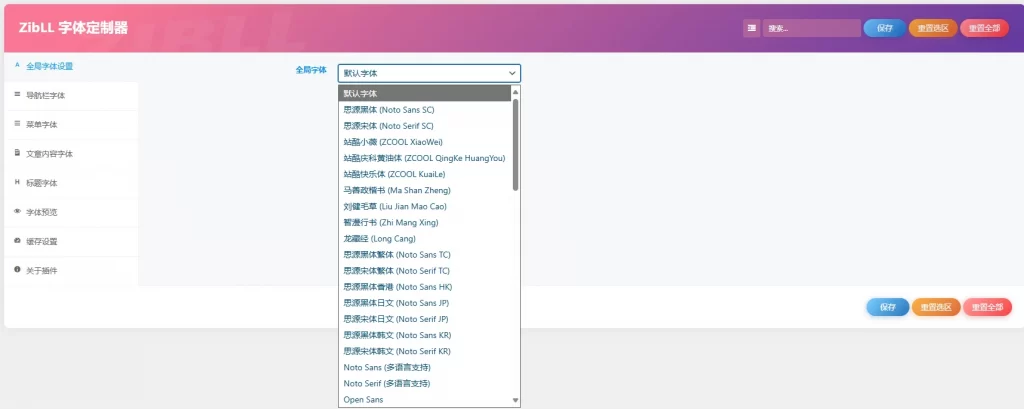Screen dimensions: 1024x409
Task: Select 思源黑体 (Noto Sans SC) from the list
Action: (x=388, y=109)
